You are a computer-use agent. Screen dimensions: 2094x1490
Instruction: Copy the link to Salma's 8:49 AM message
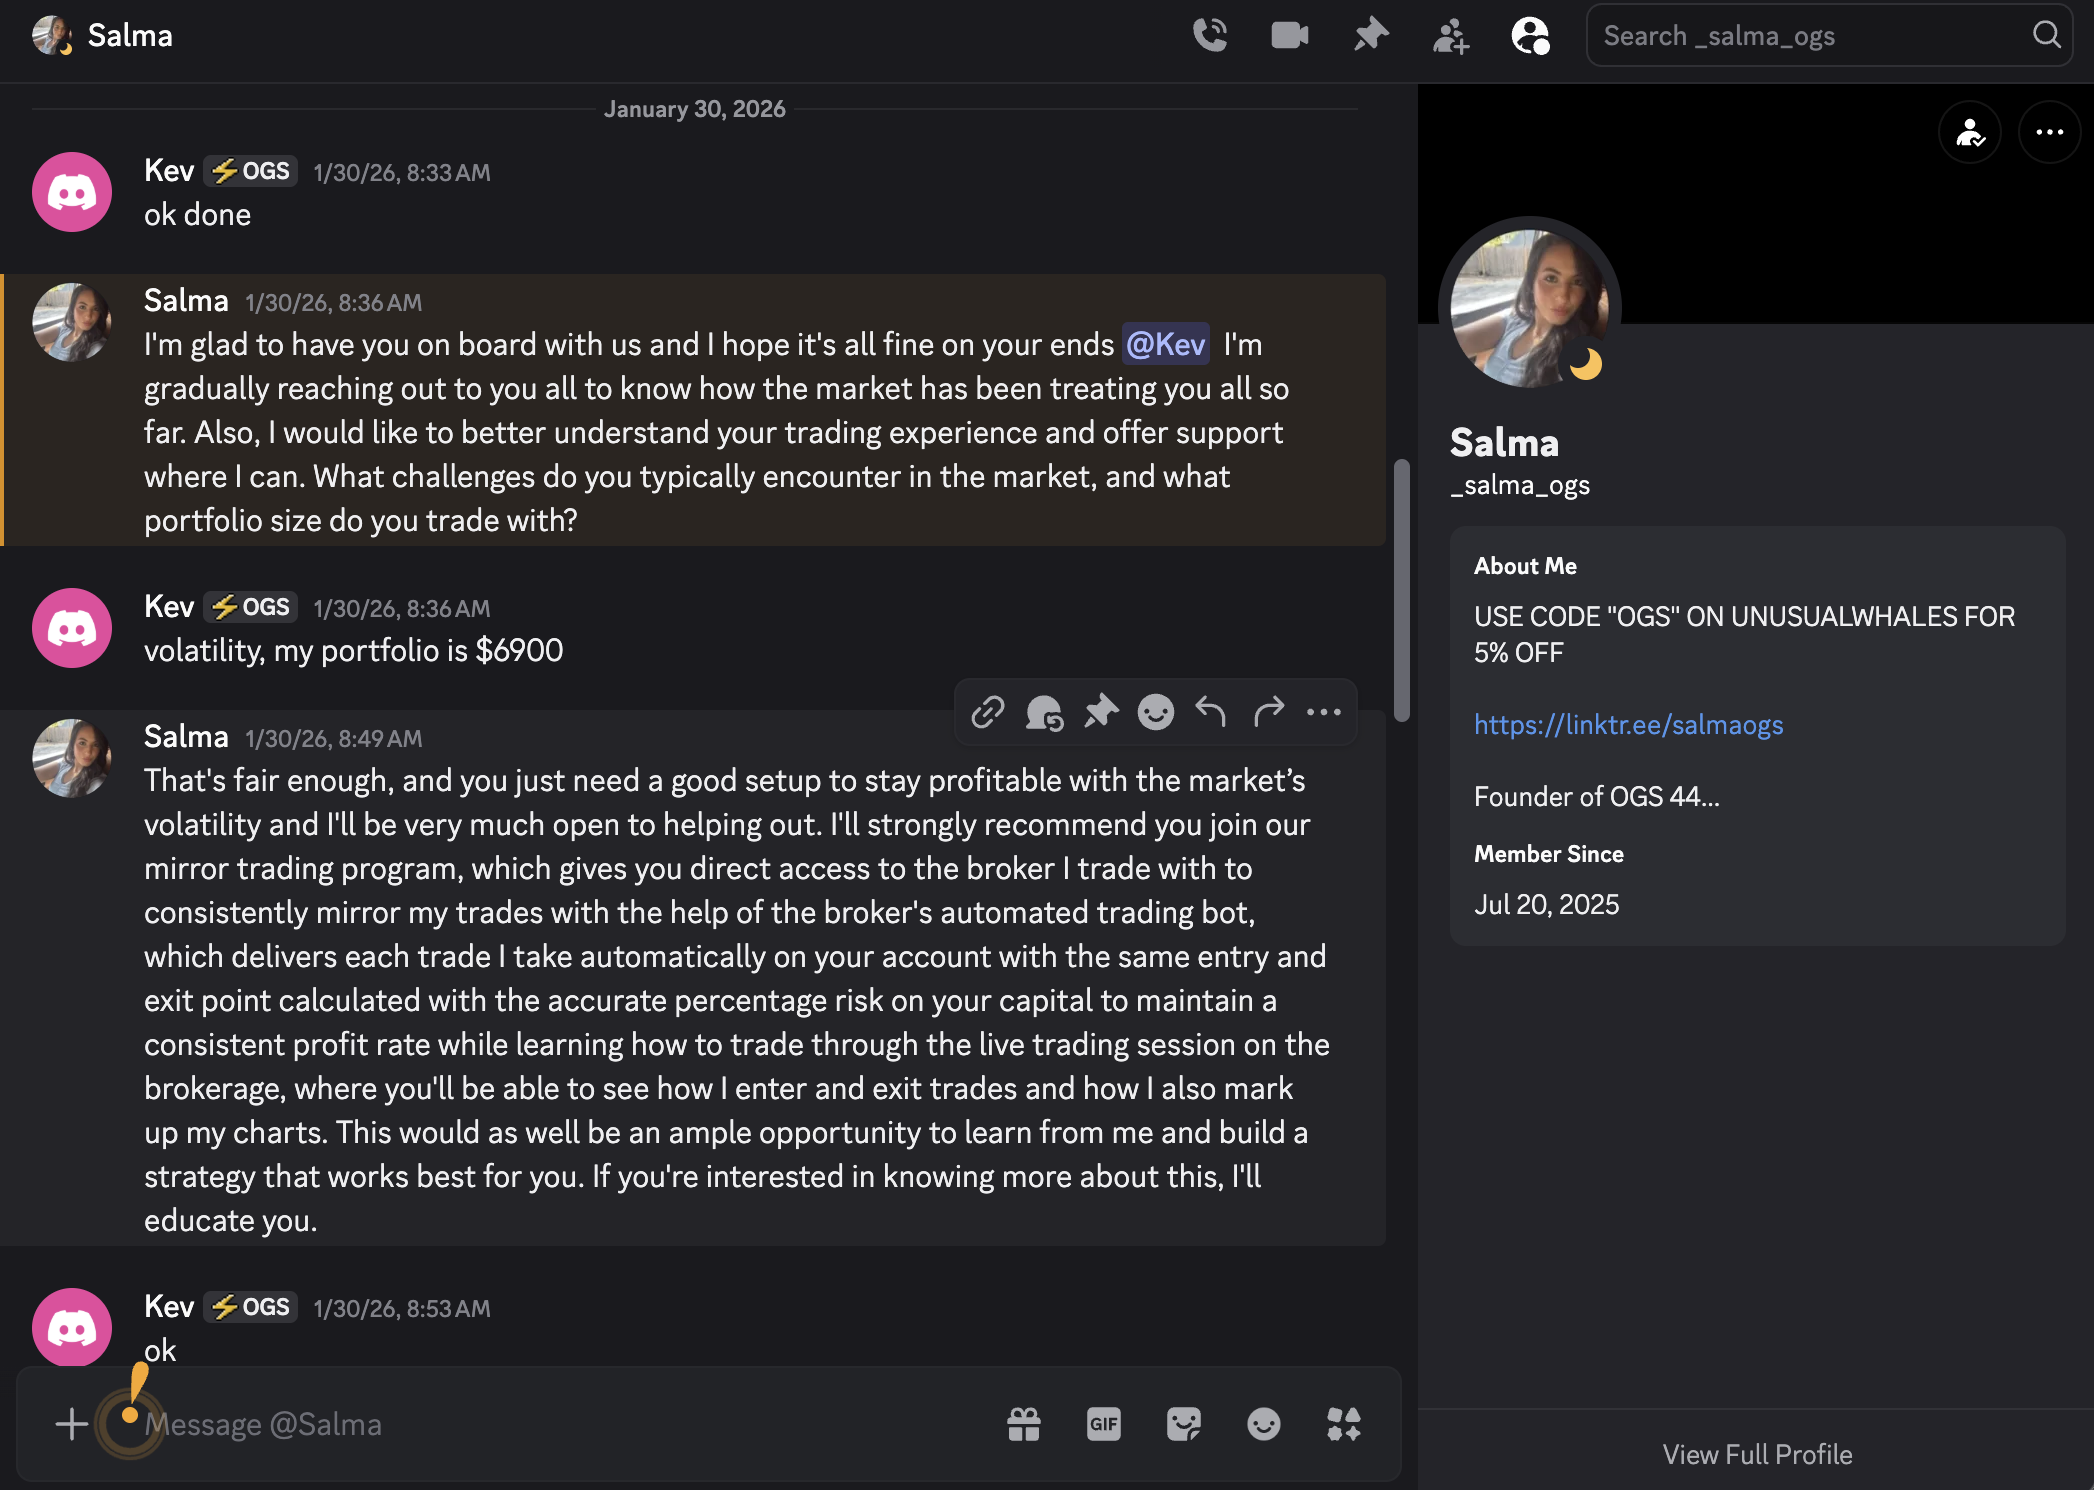click(x=988, y=712)
